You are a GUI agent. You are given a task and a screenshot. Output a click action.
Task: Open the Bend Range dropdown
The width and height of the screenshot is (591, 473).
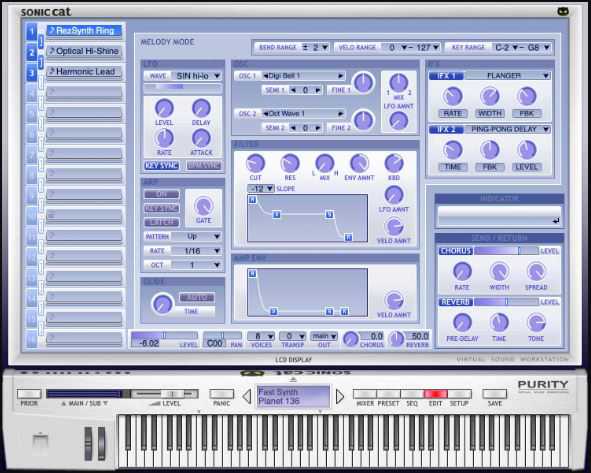point(315,47)
